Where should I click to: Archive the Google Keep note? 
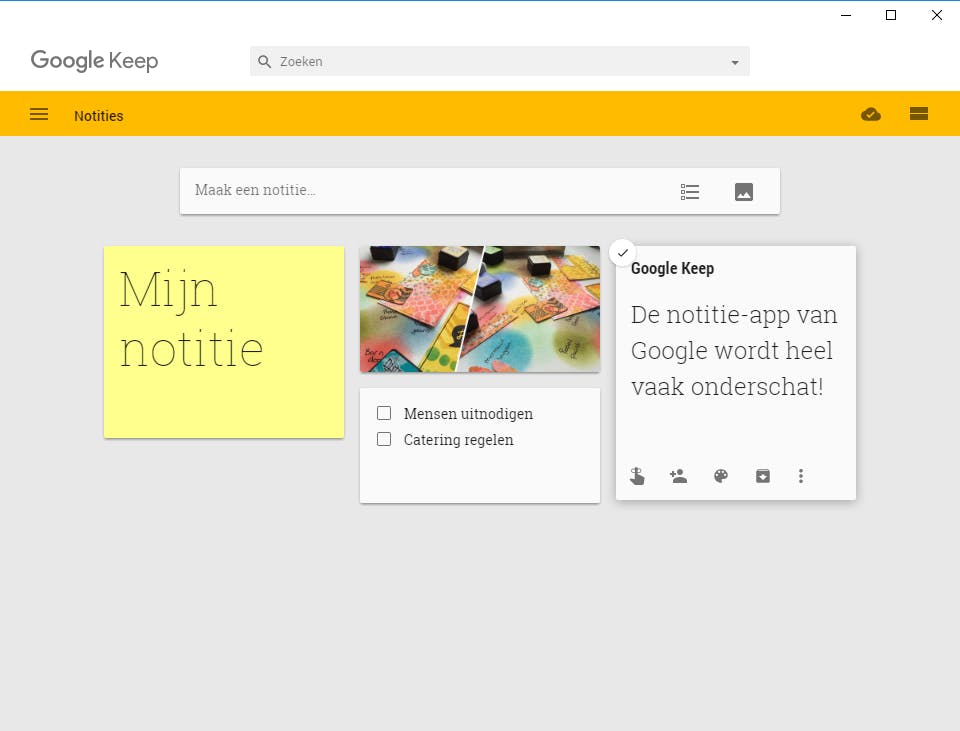[762, 476]
